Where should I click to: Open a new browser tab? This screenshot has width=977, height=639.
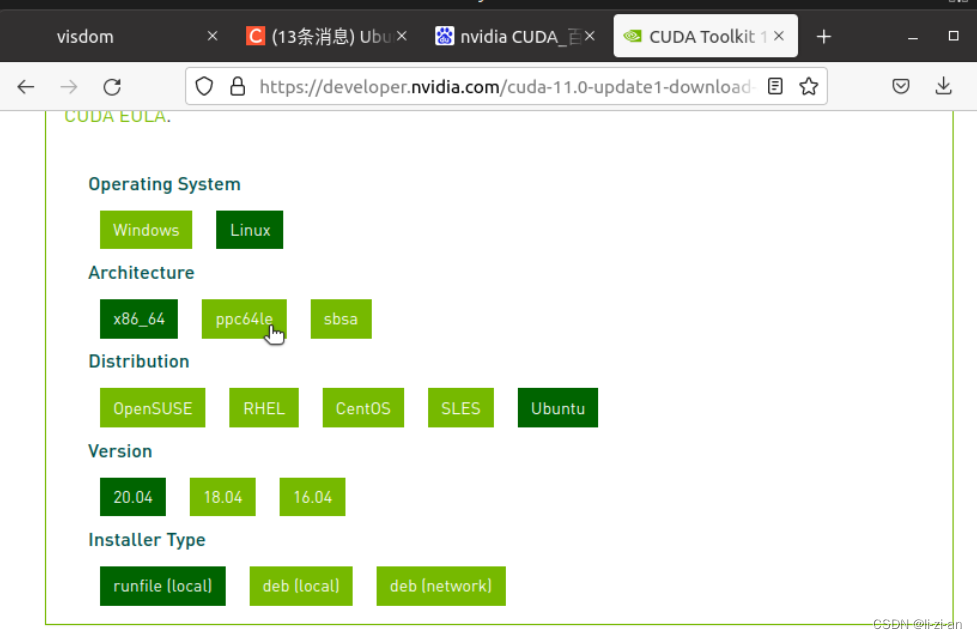pos(823,36)
